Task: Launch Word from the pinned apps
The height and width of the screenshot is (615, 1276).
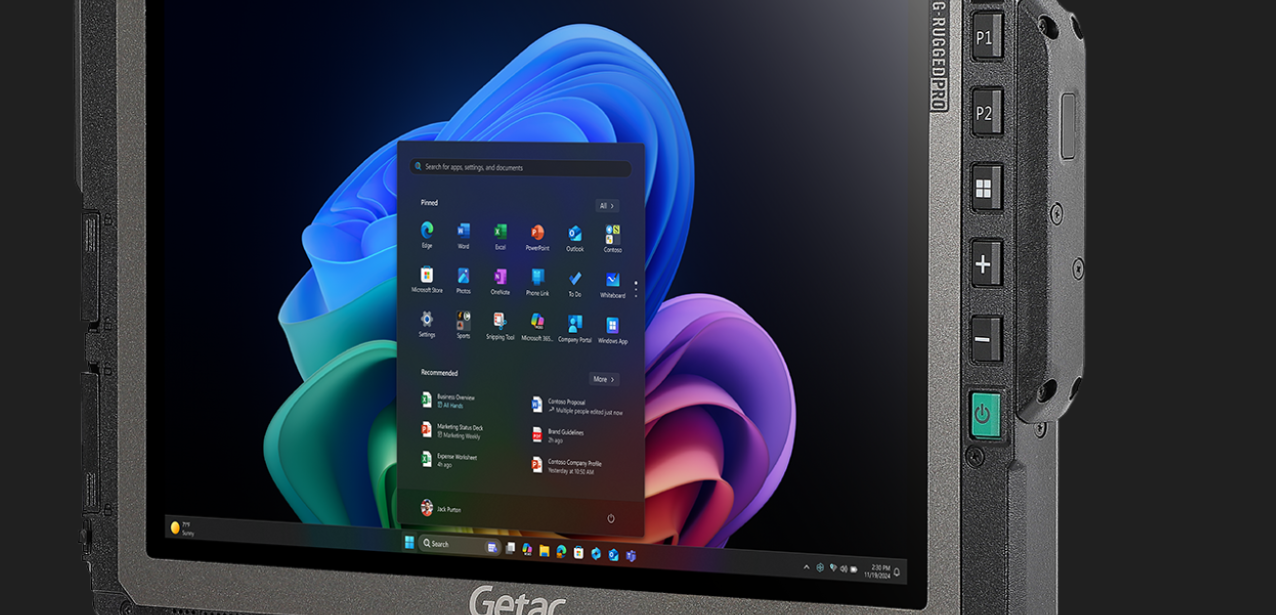Action: pos(464,236)
